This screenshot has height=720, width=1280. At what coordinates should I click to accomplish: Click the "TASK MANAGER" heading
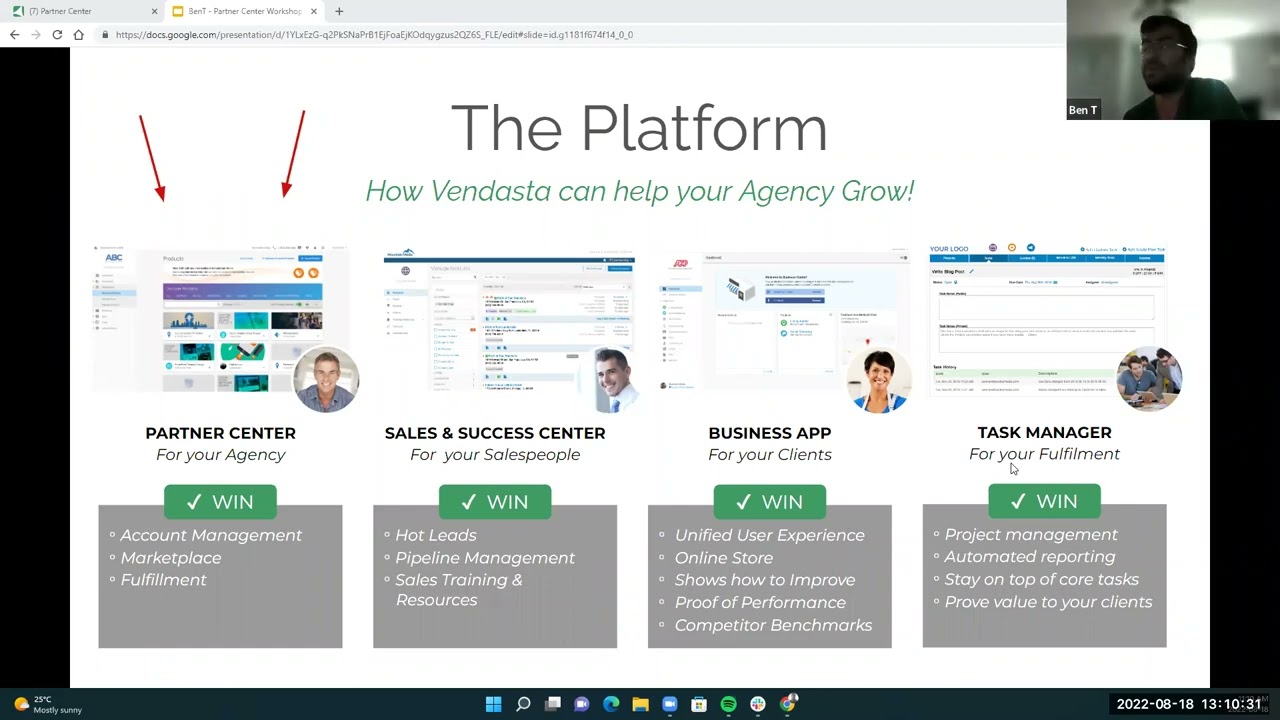1044,432
